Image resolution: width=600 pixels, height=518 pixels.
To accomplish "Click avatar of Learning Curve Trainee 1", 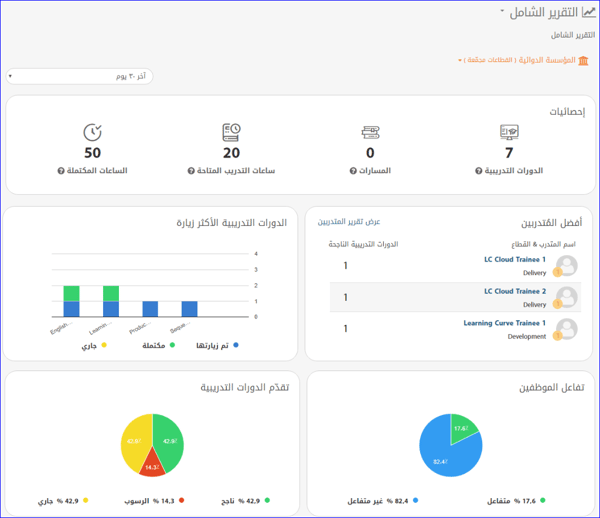I will pyautogui.click(x=567, y=329).
